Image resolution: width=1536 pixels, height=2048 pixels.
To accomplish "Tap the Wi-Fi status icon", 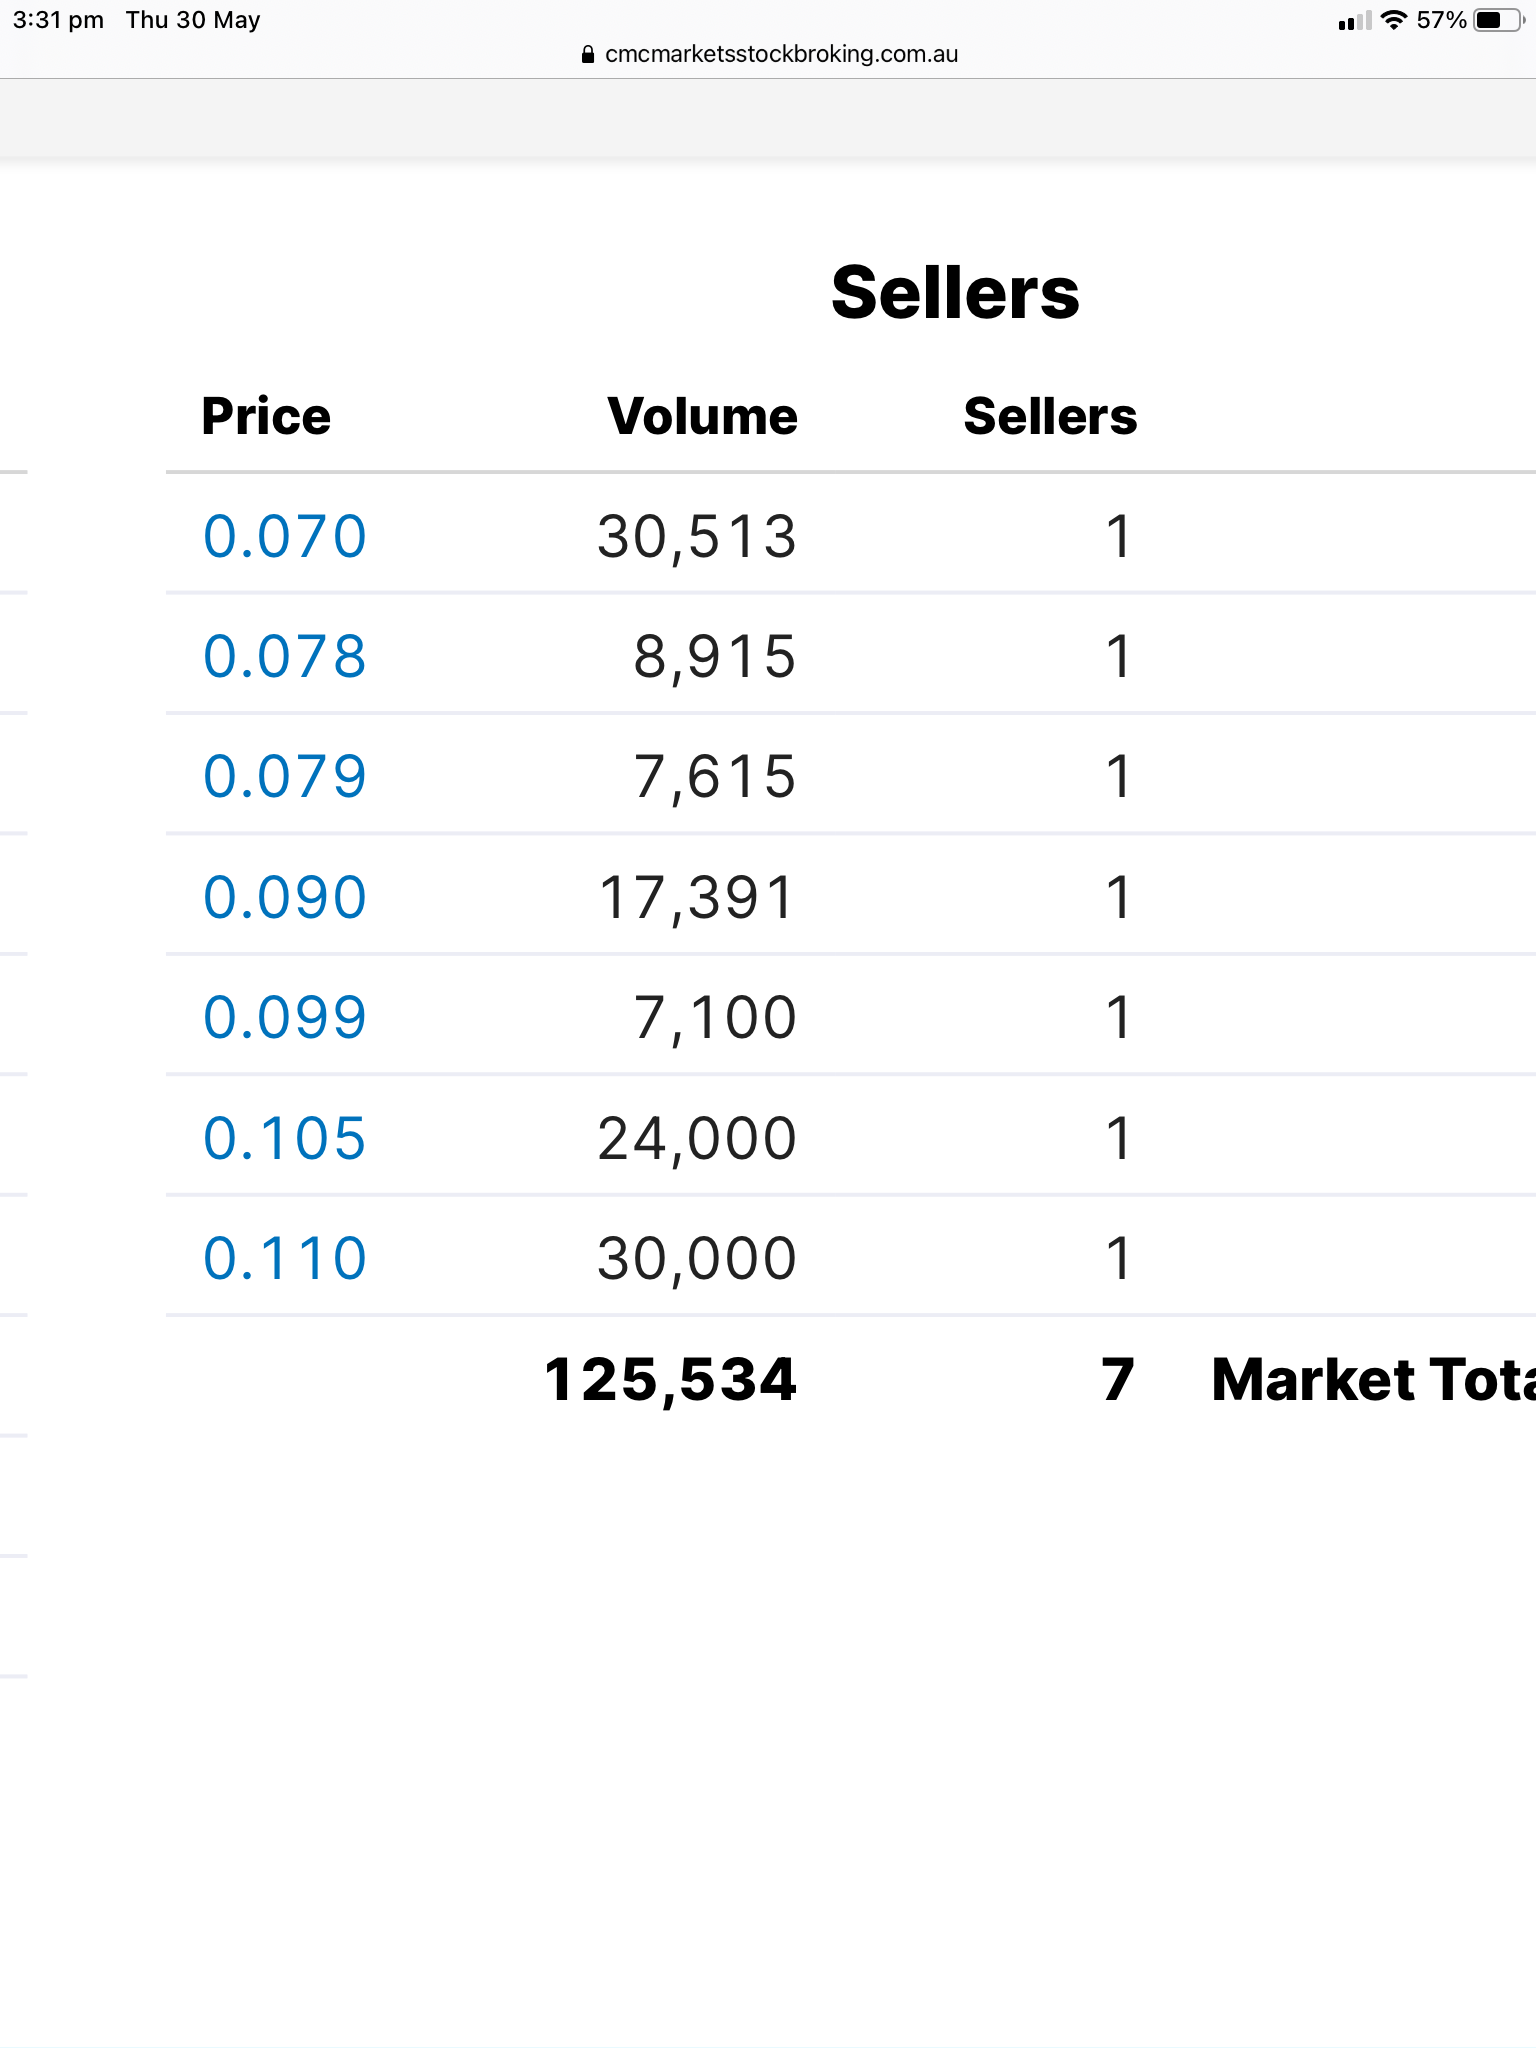I will pos(1393,20).
